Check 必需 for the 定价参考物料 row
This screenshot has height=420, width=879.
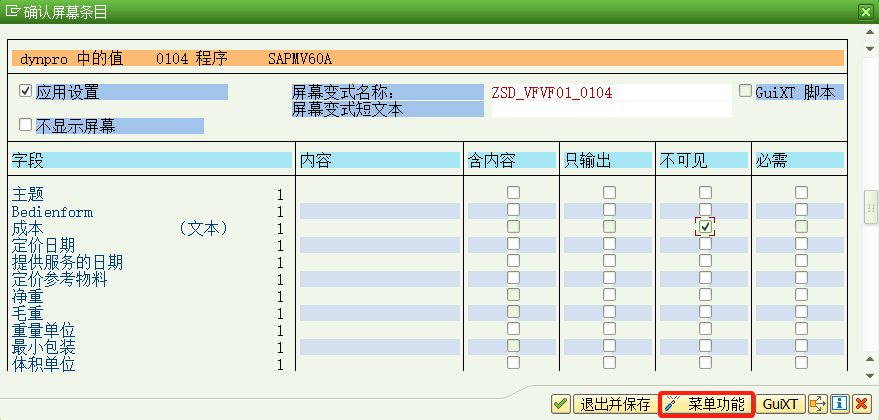pyautogui.click(x=802, y=278)
